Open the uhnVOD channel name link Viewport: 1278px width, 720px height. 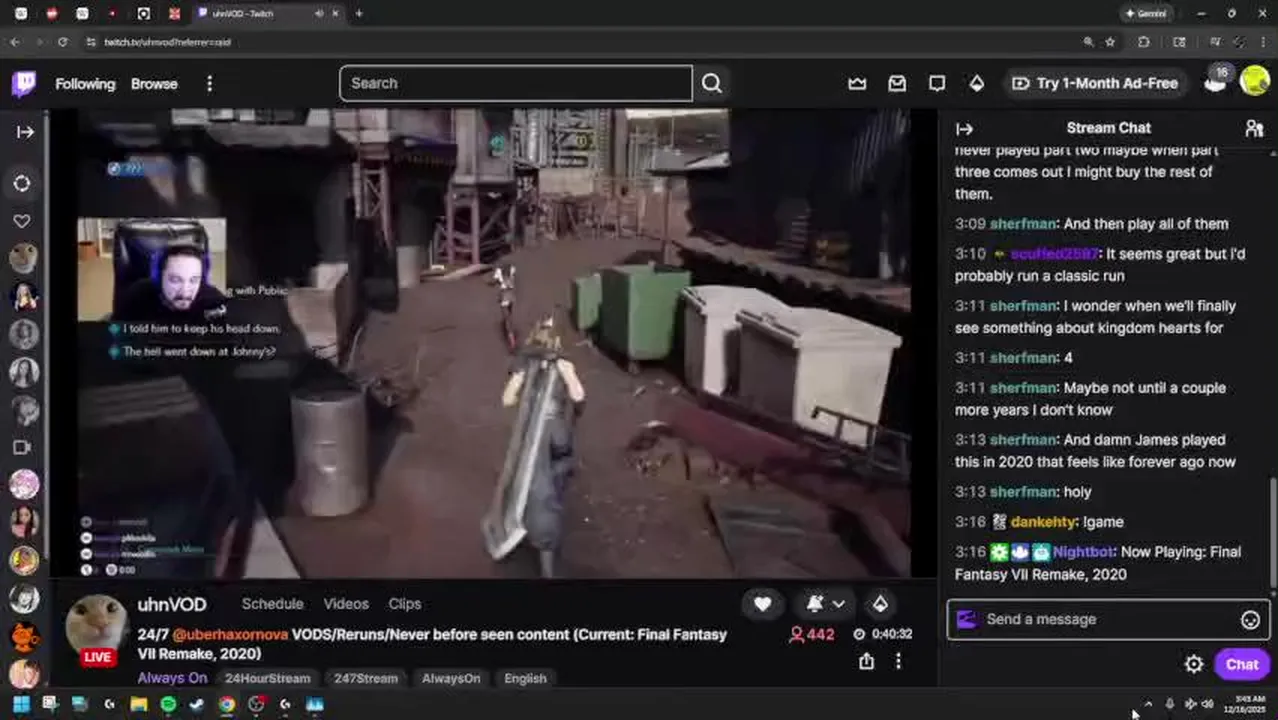[x=172, y=605]
